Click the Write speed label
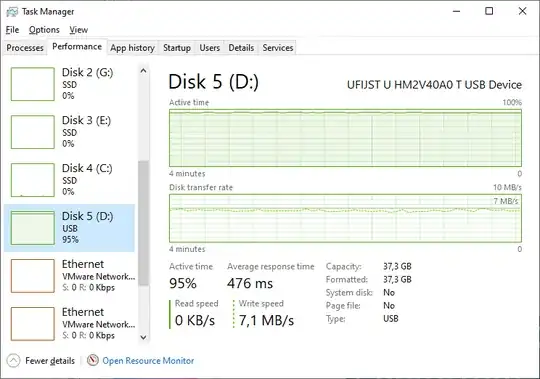540x379 pixels. pos(261,304)
